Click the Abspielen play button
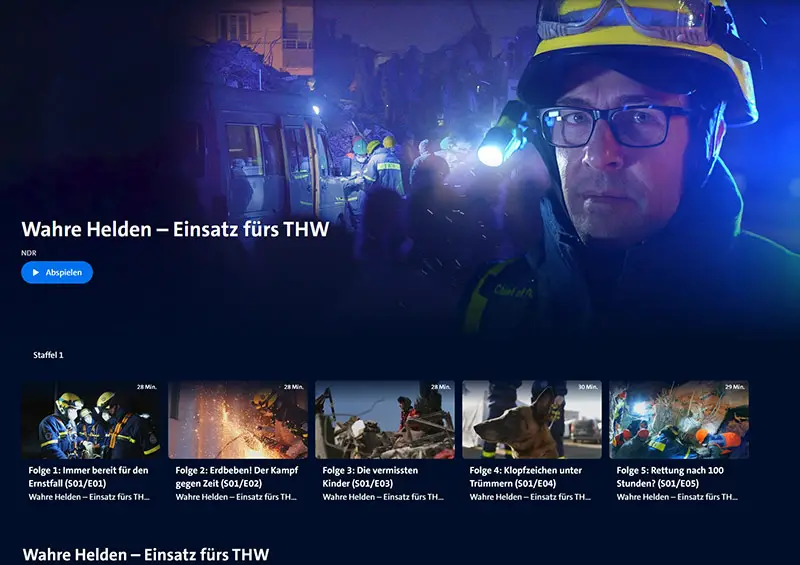This screenshot has width=800, height=565. [57, 272]
